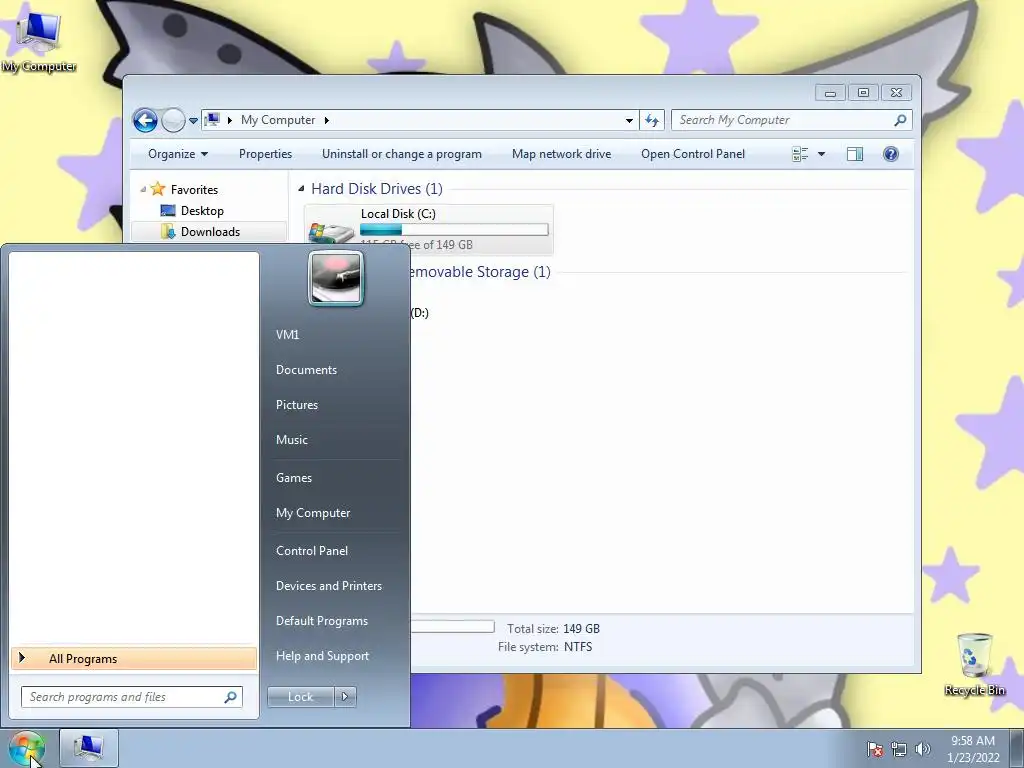Click File system NTFS detail
This screenshot has height=768, width=1024.
coord(545,647)
